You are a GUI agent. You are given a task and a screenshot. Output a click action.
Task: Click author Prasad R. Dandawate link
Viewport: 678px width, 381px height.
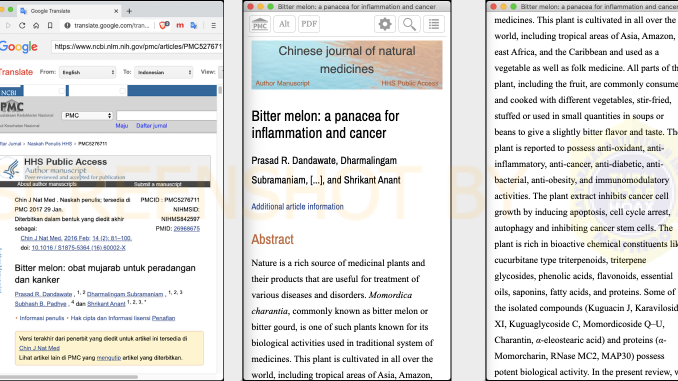coord(43,294)
